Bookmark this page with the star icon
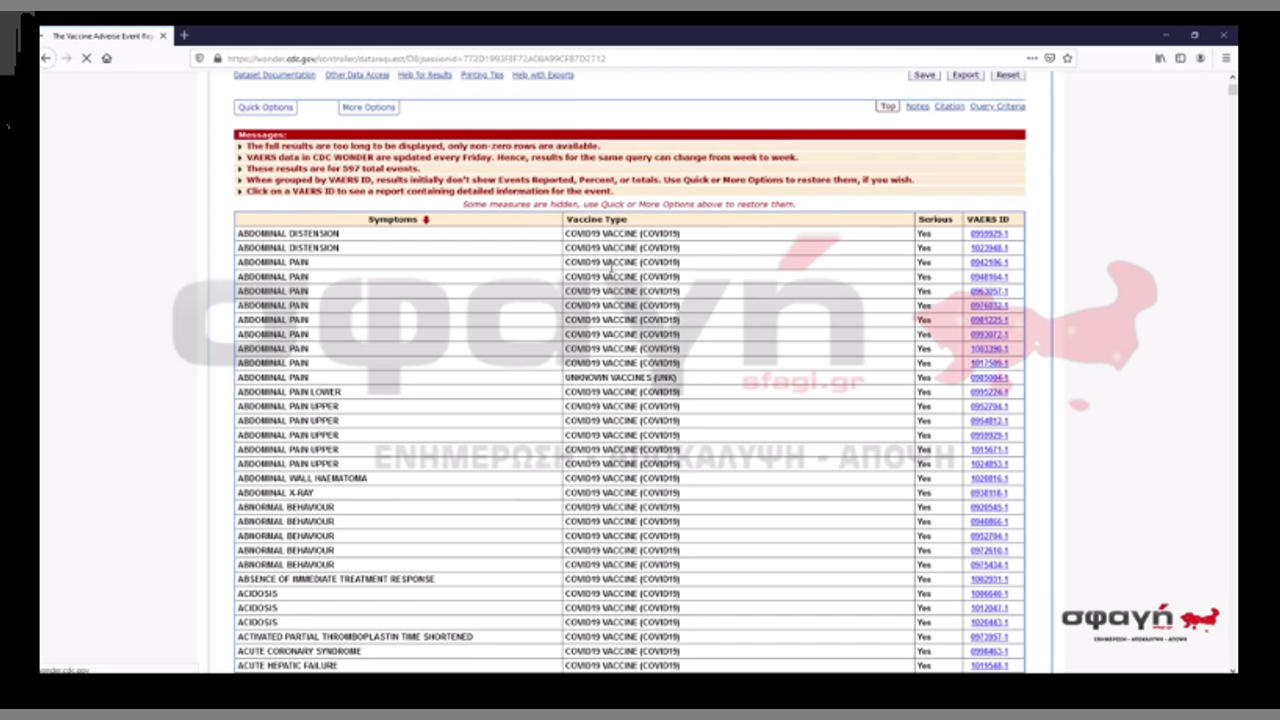The image size is (1280, 720). pos(1067,58)
